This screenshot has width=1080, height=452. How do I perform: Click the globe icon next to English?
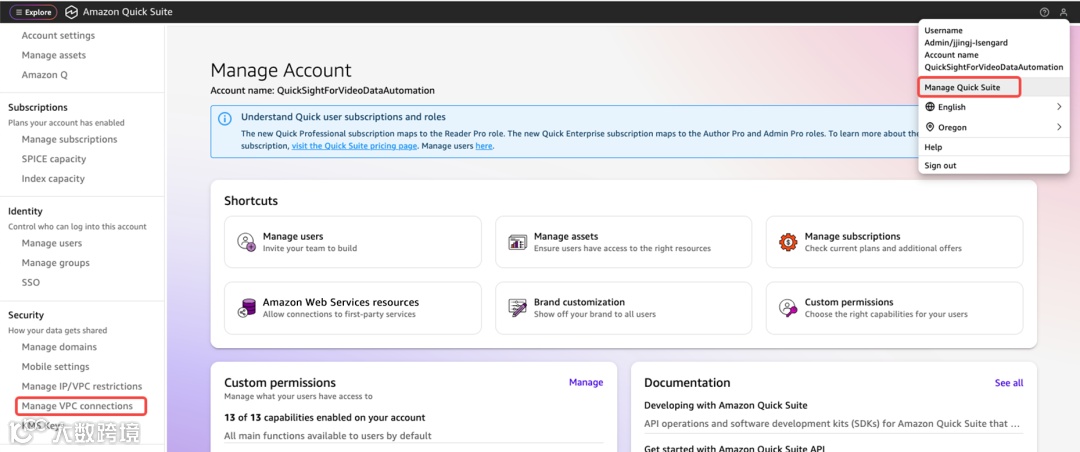tap(930, 107)
